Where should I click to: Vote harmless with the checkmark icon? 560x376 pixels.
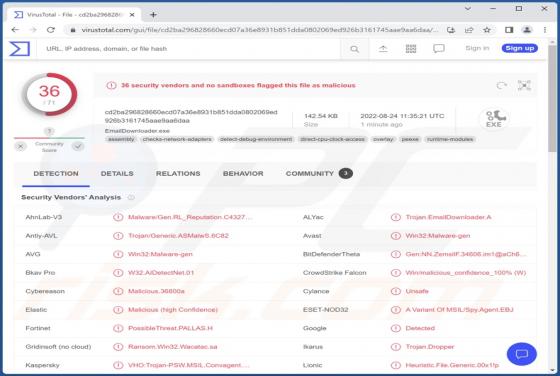point(78,146)
